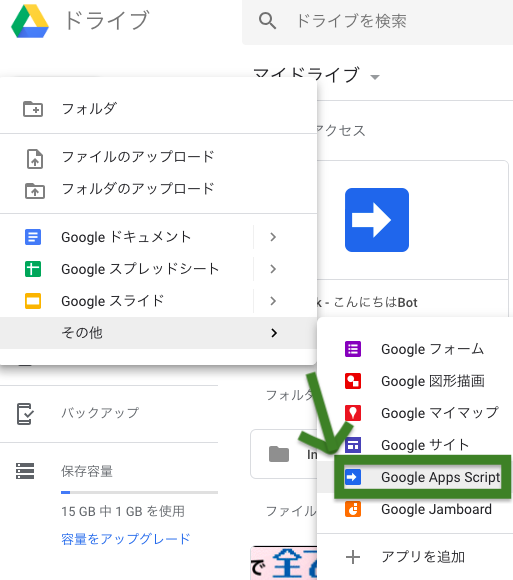
Task: Open 保存容量 in the sidebar
Action: click(x=87, y=471)
